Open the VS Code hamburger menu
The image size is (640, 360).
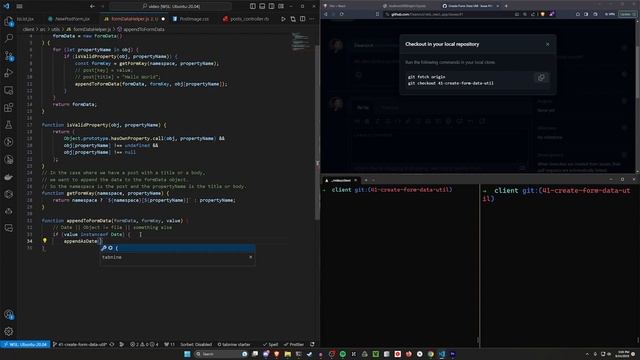(19, 6)
